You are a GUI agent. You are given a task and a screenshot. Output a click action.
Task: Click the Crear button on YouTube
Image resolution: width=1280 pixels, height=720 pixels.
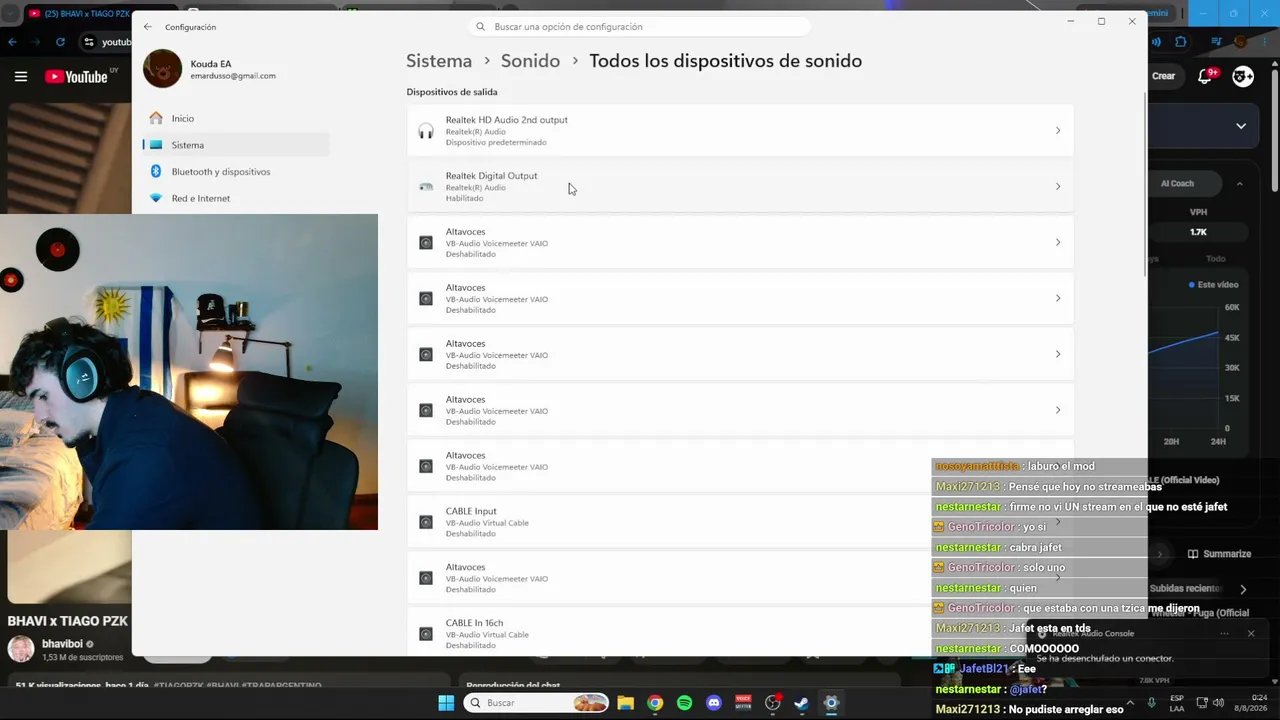[x=1163, y=76]
